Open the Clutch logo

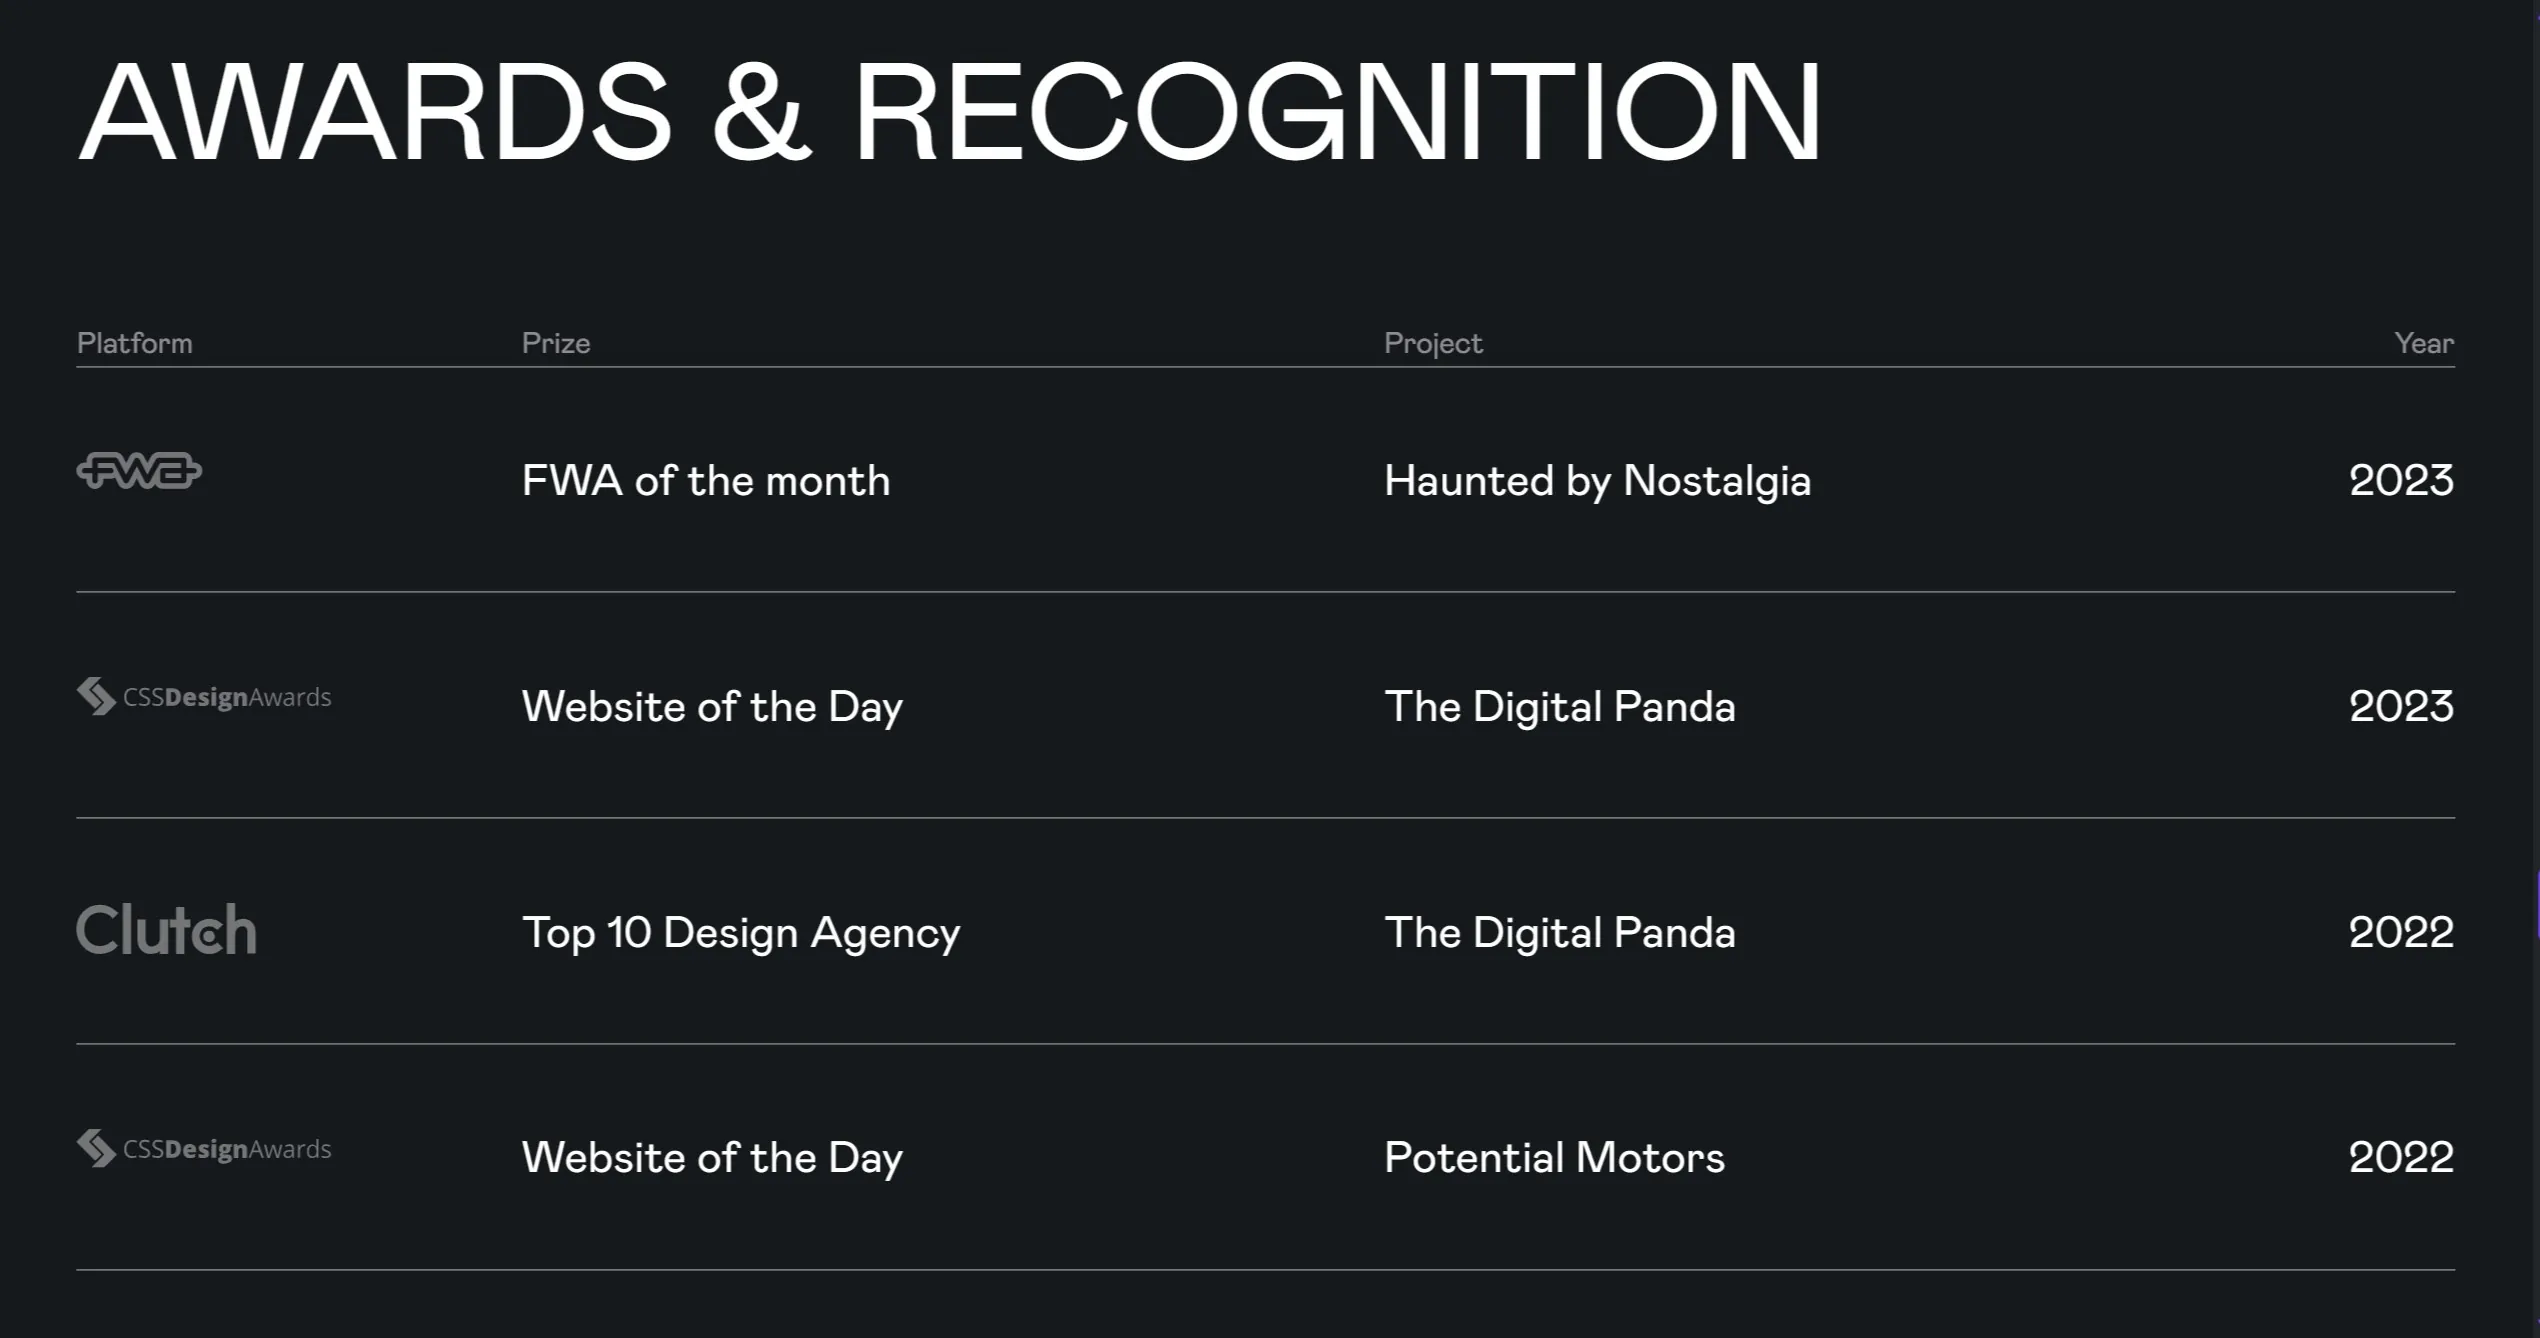(166, 930)
